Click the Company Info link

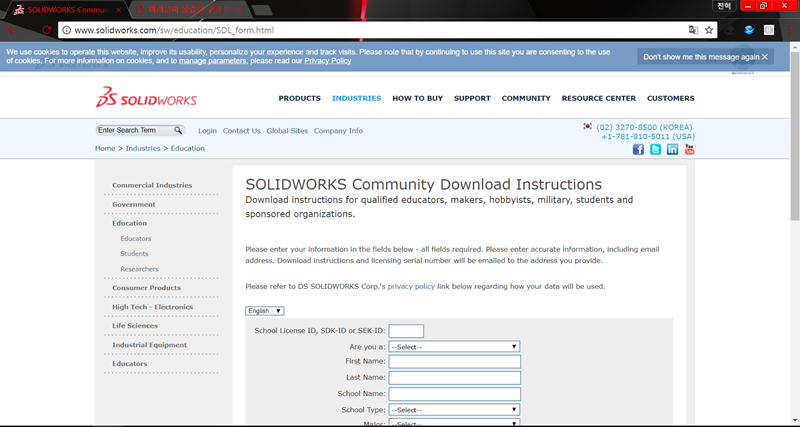338,131
